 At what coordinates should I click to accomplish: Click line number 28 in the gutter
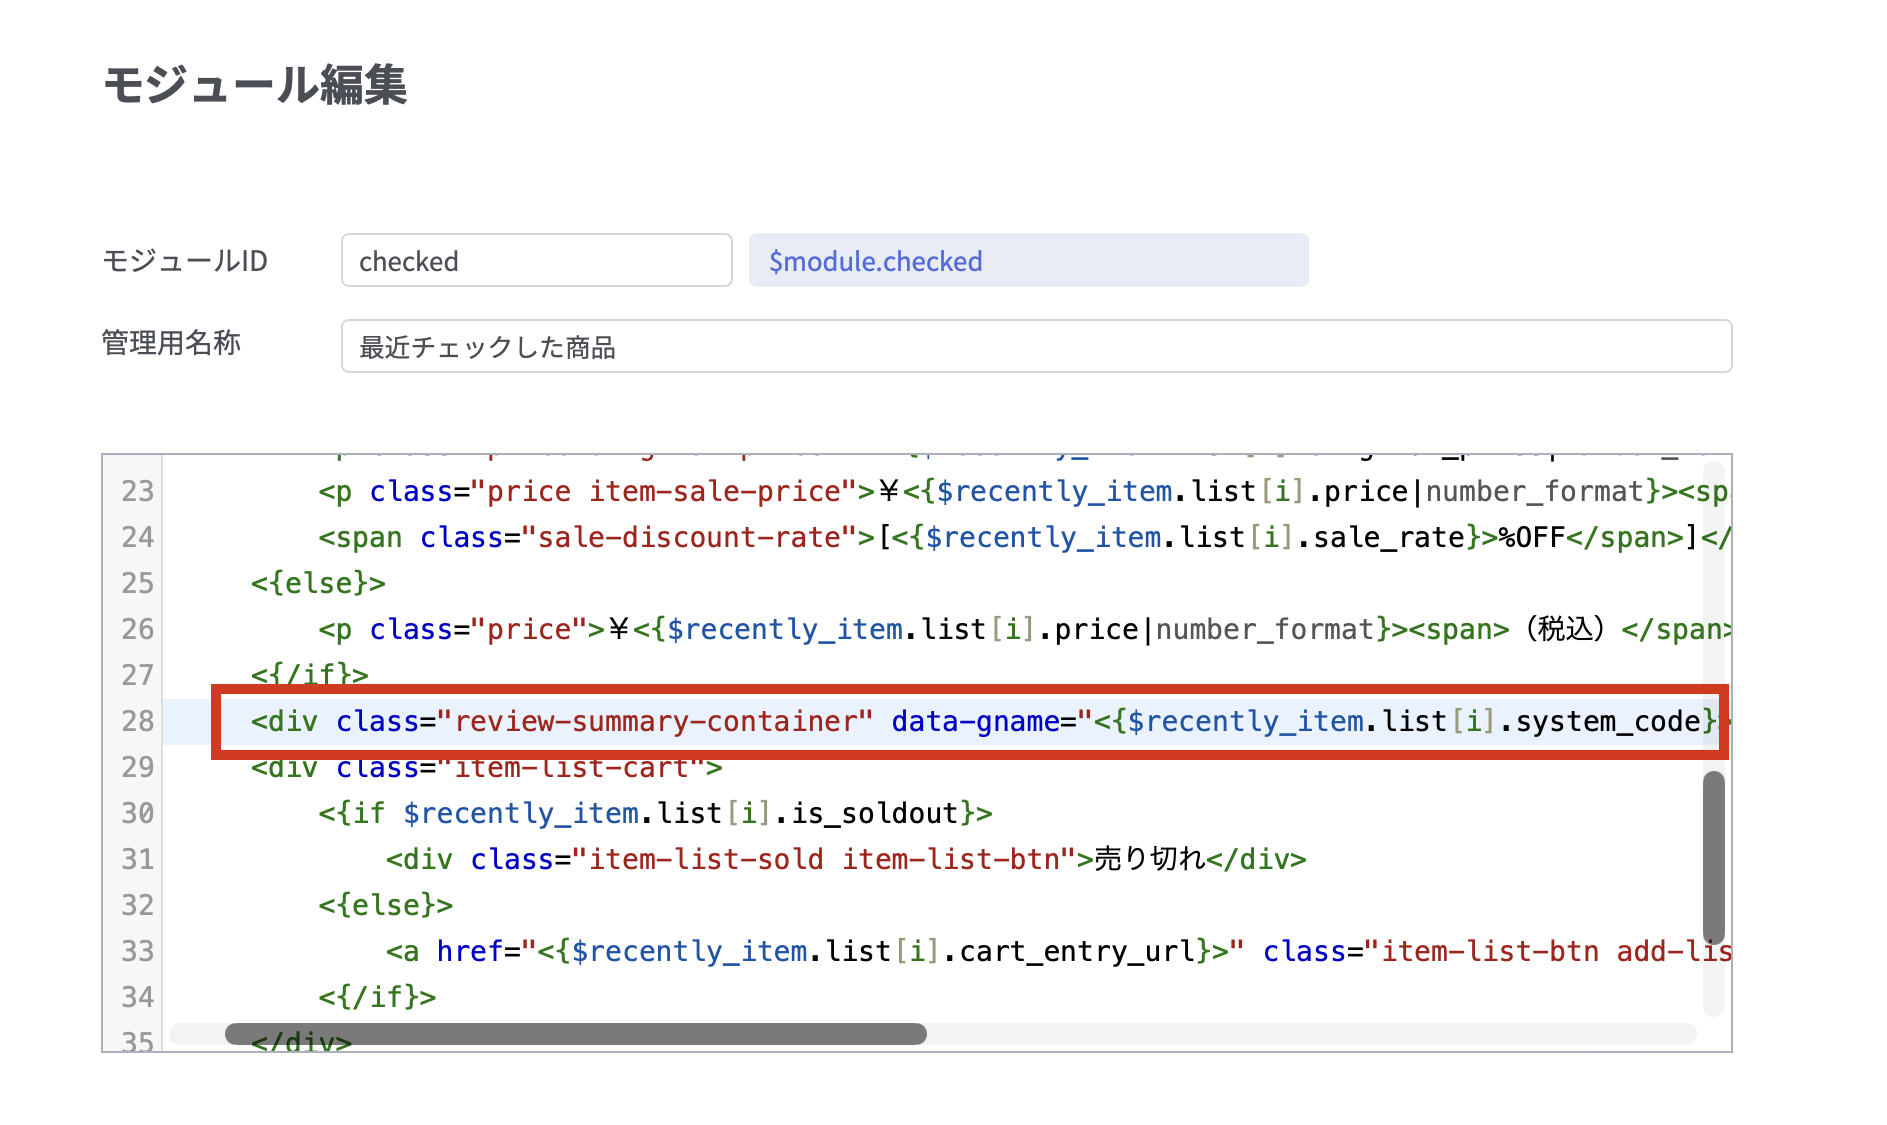137,721
